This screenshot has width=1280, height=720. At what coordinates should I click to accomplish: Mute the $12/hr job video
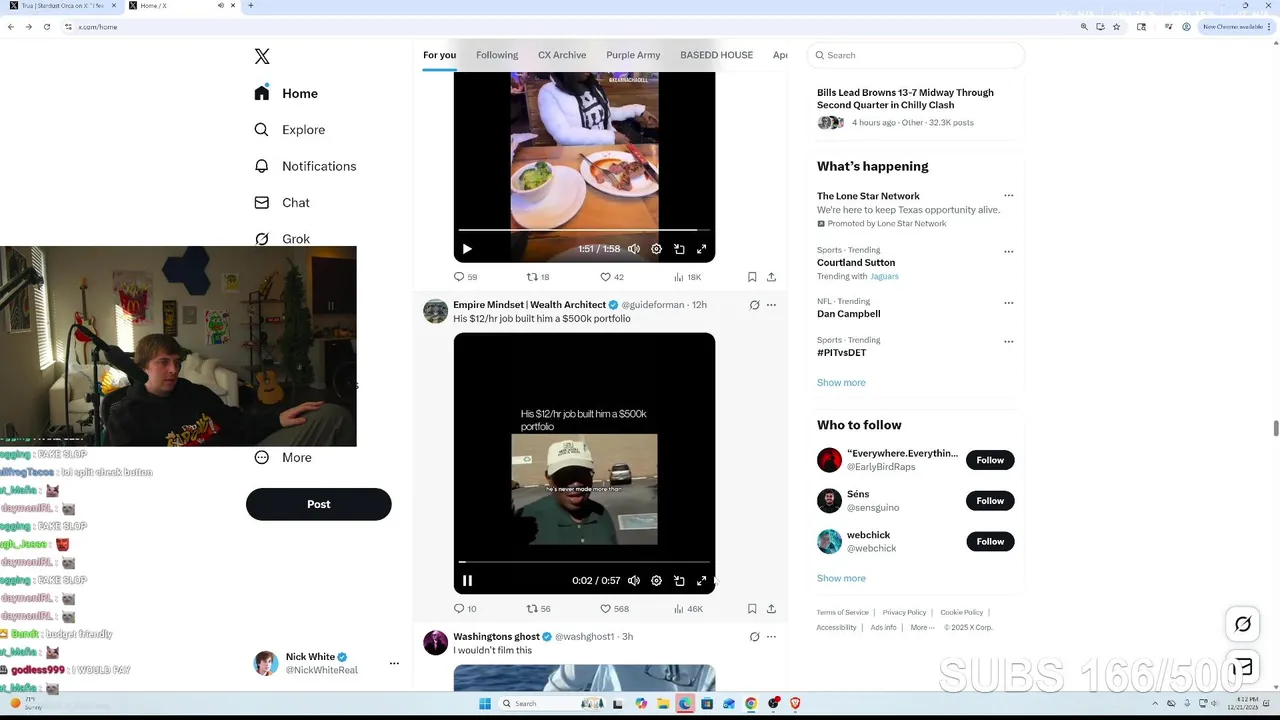[634, 581]
